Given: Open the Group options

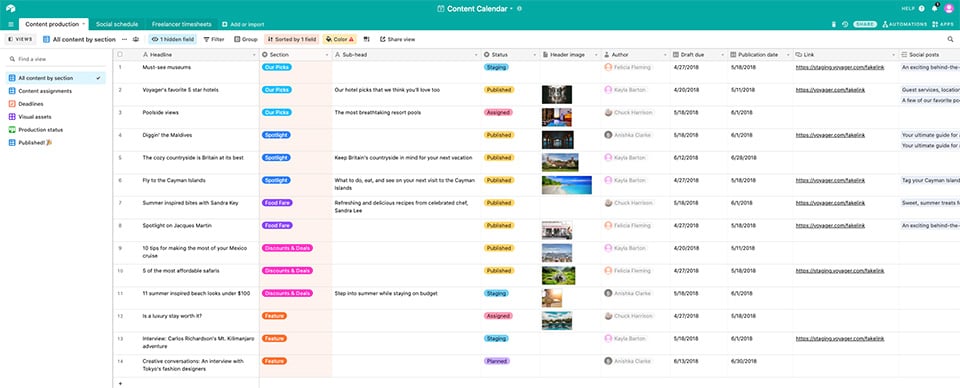Looking at the screenshot, I should [246, 39].
